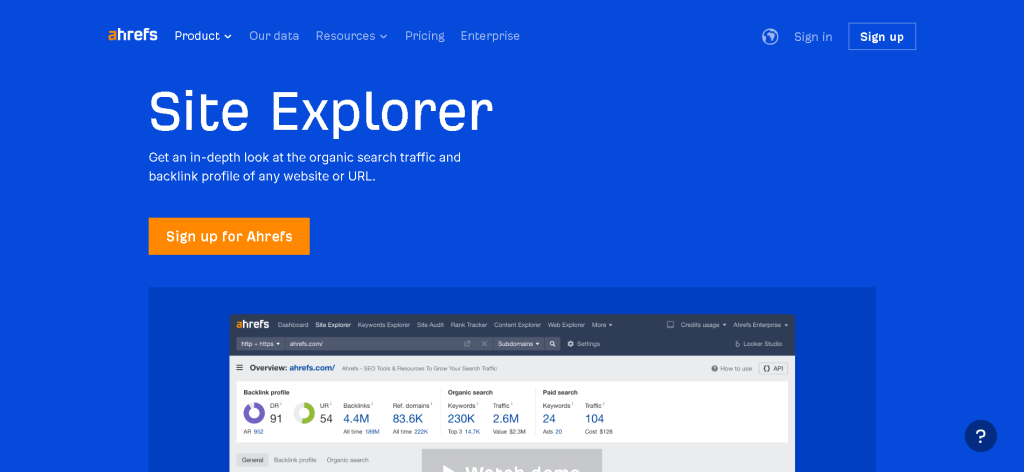Open the More dropdown in demo preview
Viewport: 1024px width, 472px height.
[602, 324]
